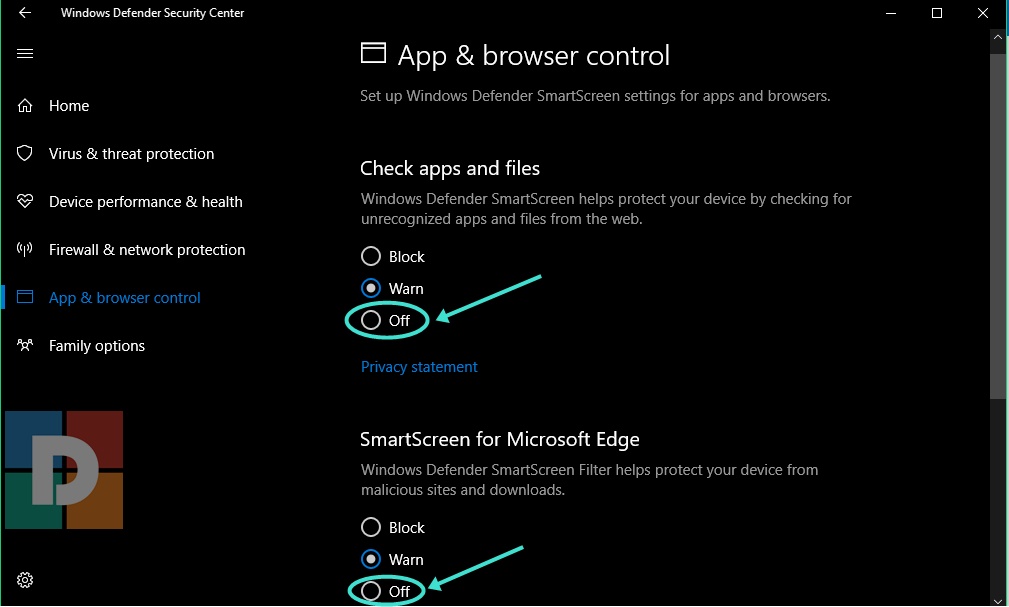Select Block under Check apps and files

click(x=371, y=257)
